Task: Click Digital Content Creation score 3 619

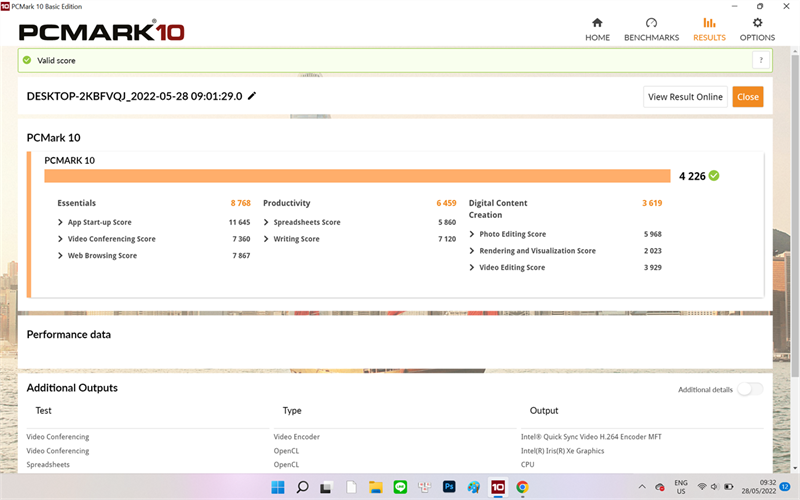Action: coord(652,203)
